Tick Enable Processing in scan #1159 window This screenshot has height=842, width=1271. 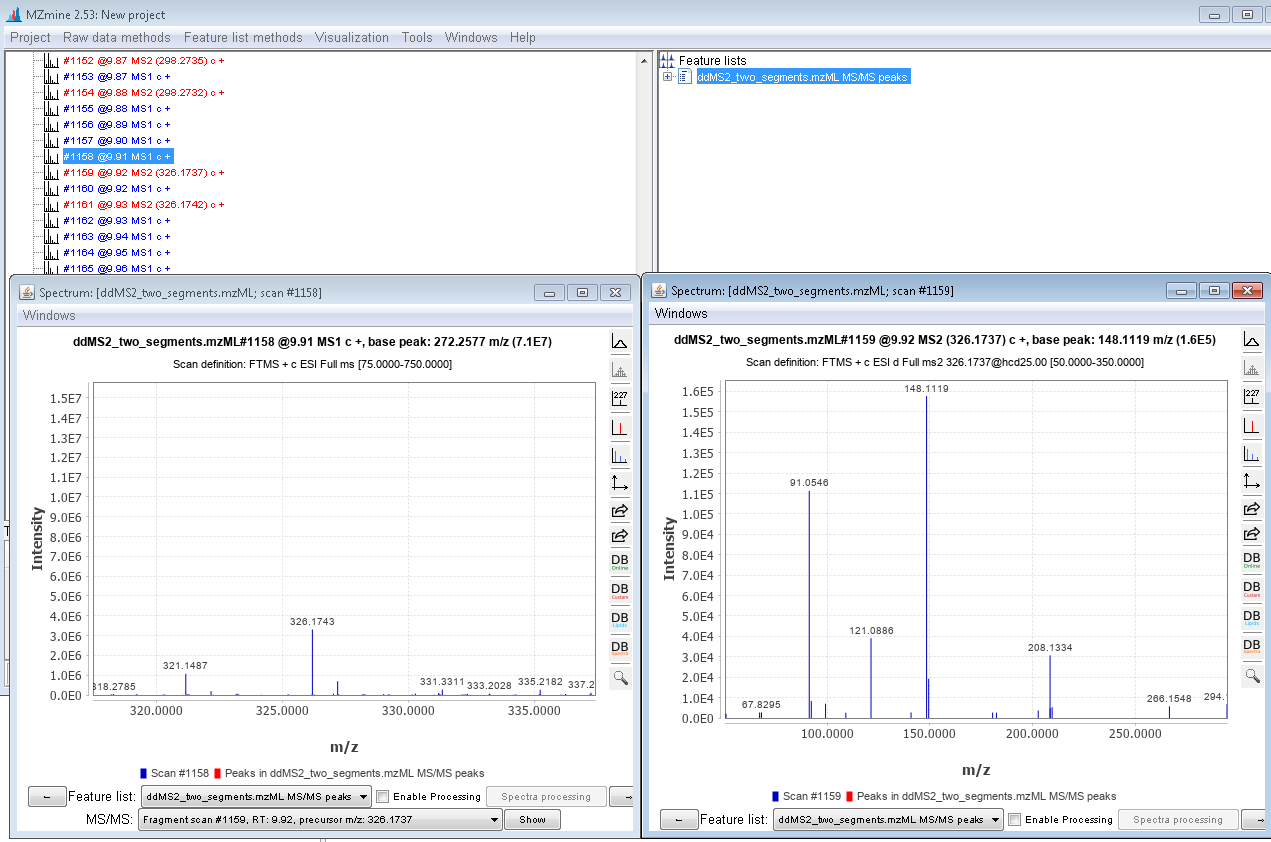(1015, 820)
